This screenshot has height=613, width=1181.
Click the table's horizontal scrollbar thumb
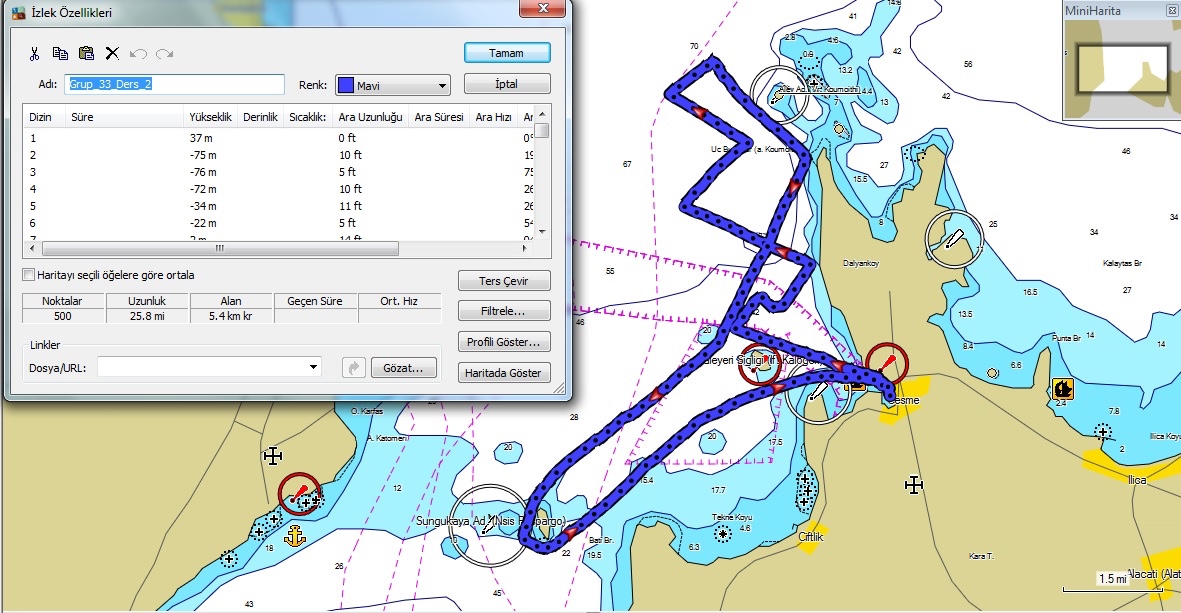[220, 248]
